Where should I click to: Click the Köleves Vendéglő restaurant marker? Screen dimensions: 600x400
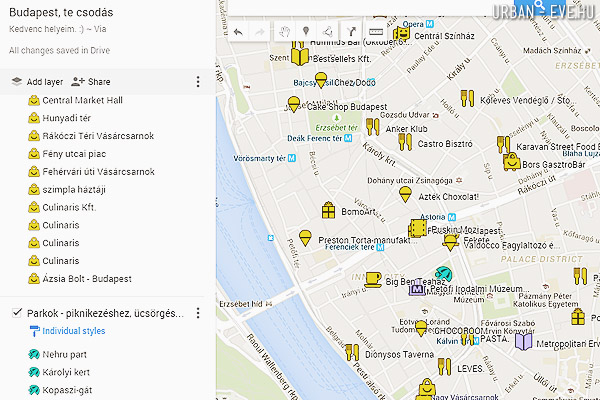(x=467, y=98)
